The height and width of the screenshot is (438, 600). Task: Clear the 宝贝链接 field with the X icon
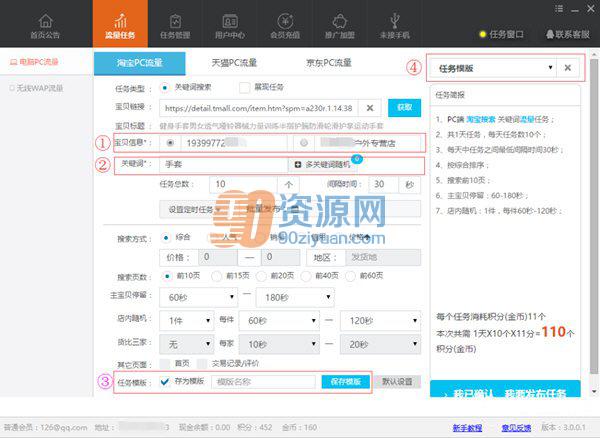[370, 108]
